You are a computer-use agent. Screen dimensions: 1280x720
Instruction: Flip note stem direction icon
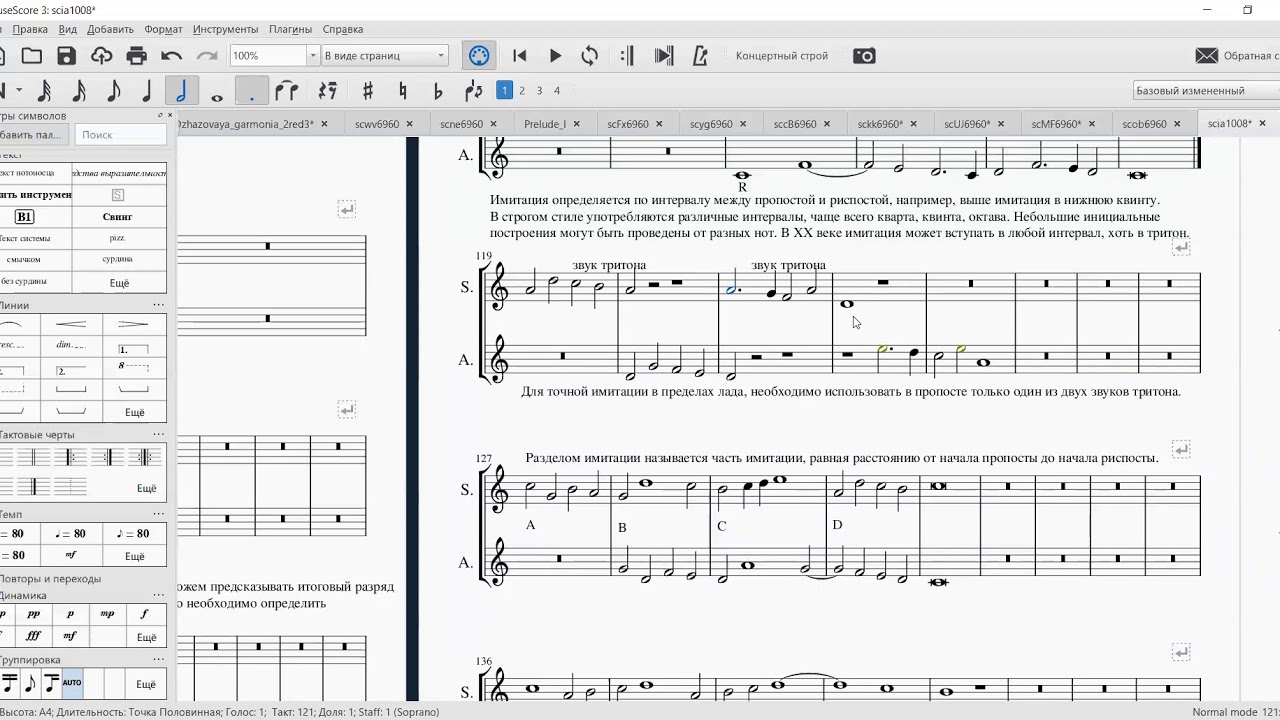pyautogui.click(x=474, y=91)
